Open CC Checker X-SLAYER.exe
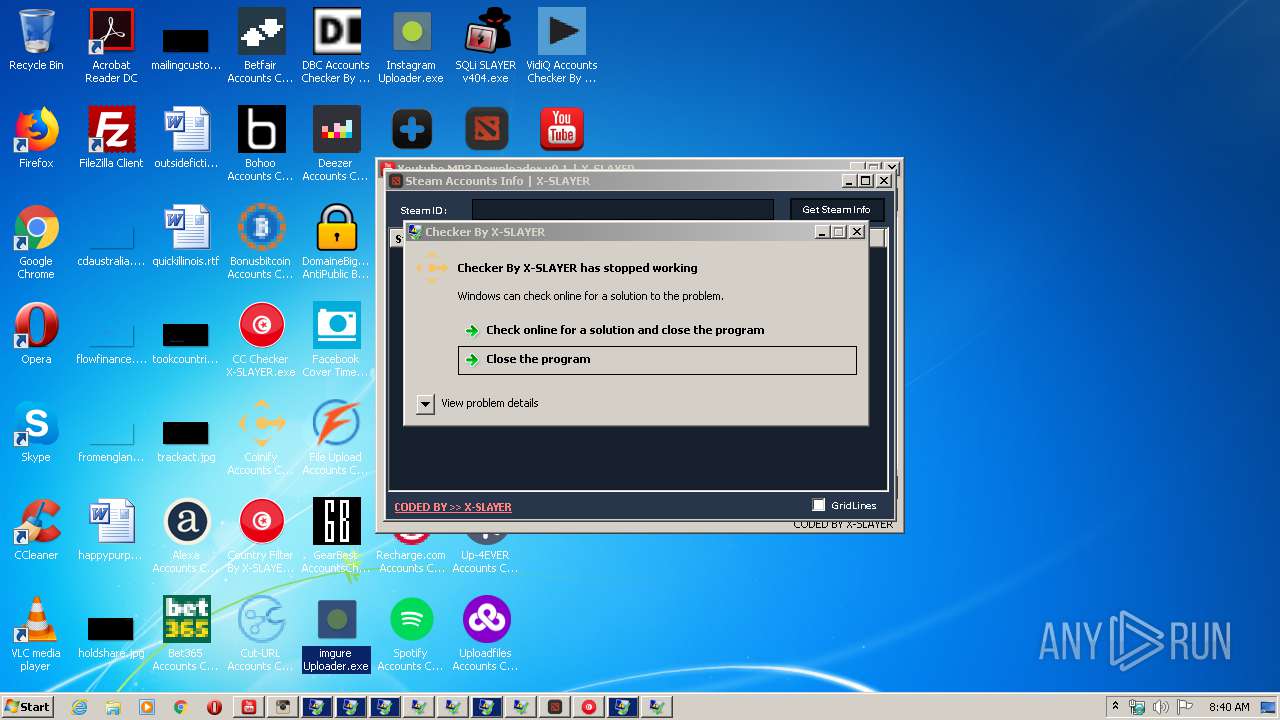The image size is (1280, 720). tap(261, 340)
